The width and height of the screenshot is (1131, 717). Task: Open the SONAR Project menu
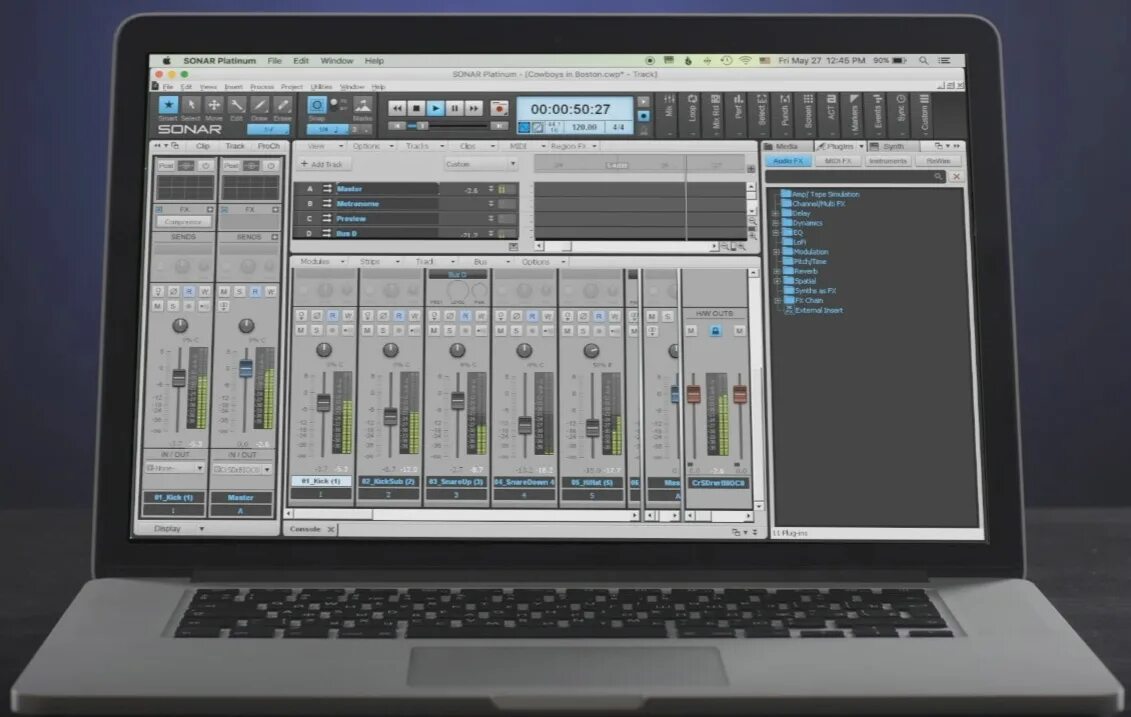tap(292, 87)
